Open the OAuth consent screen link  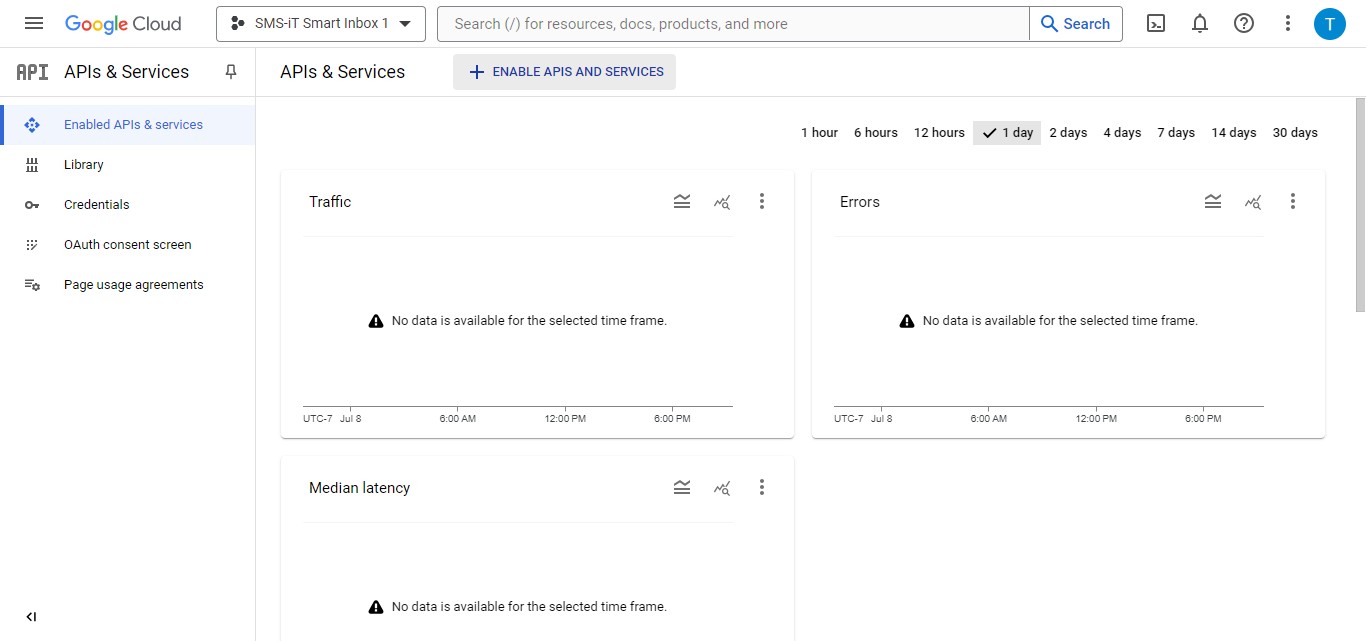(128, 244)
